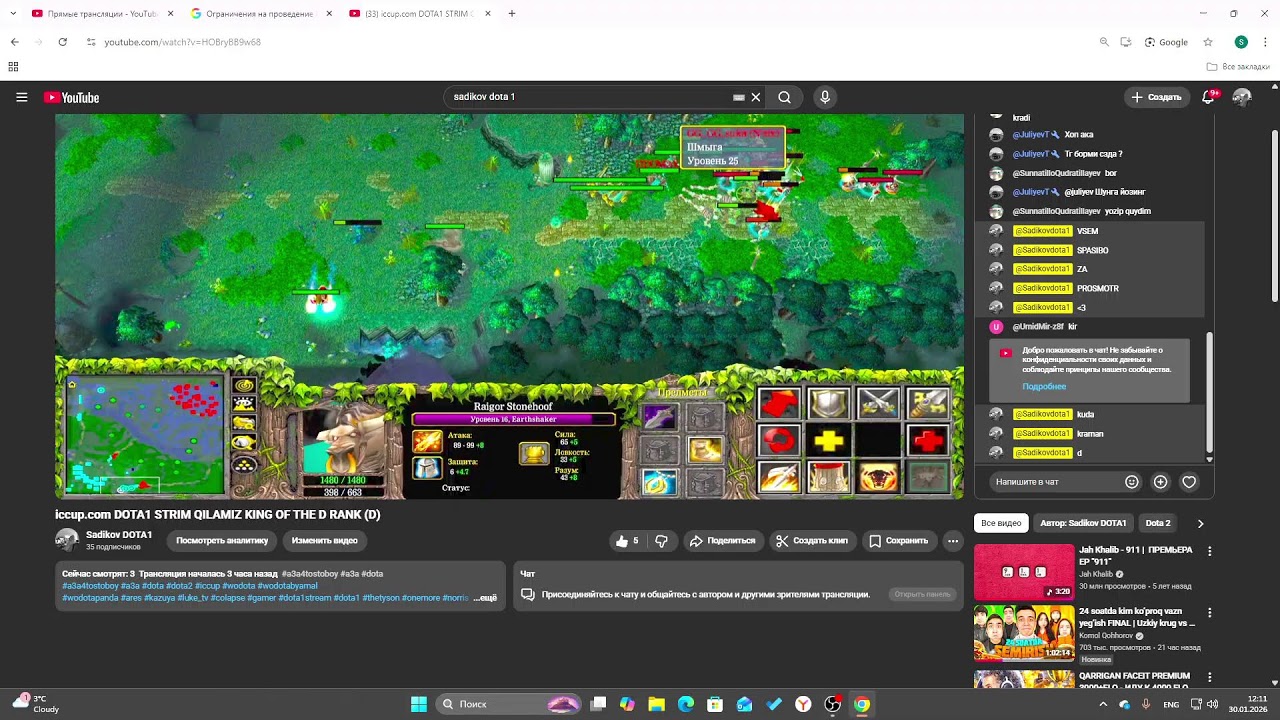This screenshot has width=1280, height=720.
Task: Open the Windows Start menu
Action: pyautogui.click(x=419, y=704)
